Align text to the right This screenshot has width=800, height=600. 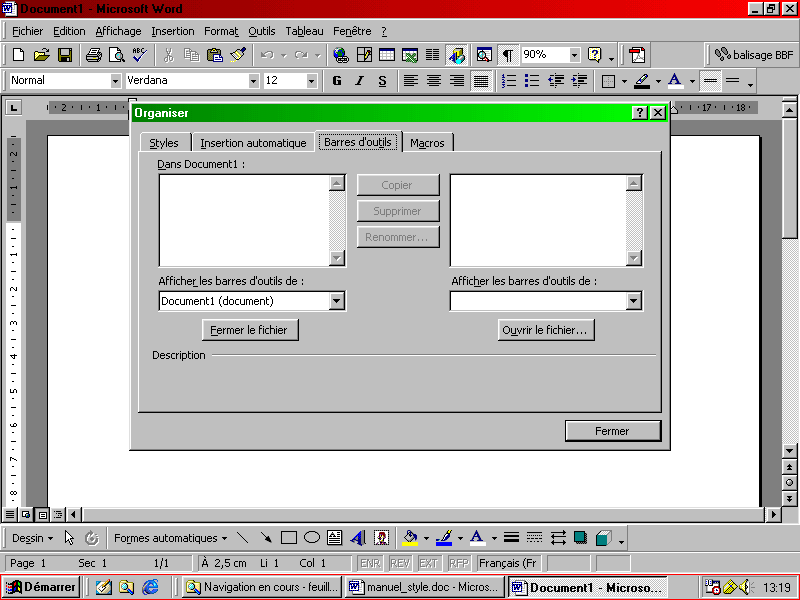point(457,81)
